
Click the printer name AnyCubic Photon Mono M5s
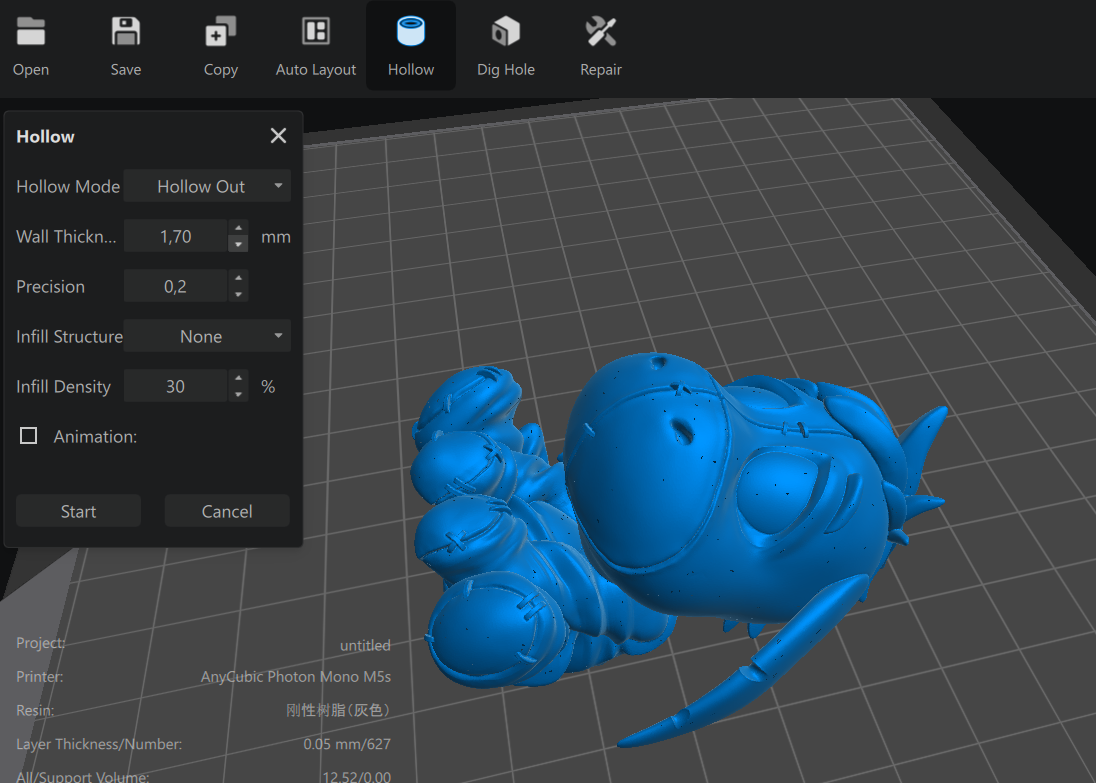click(x=296, y=677)
